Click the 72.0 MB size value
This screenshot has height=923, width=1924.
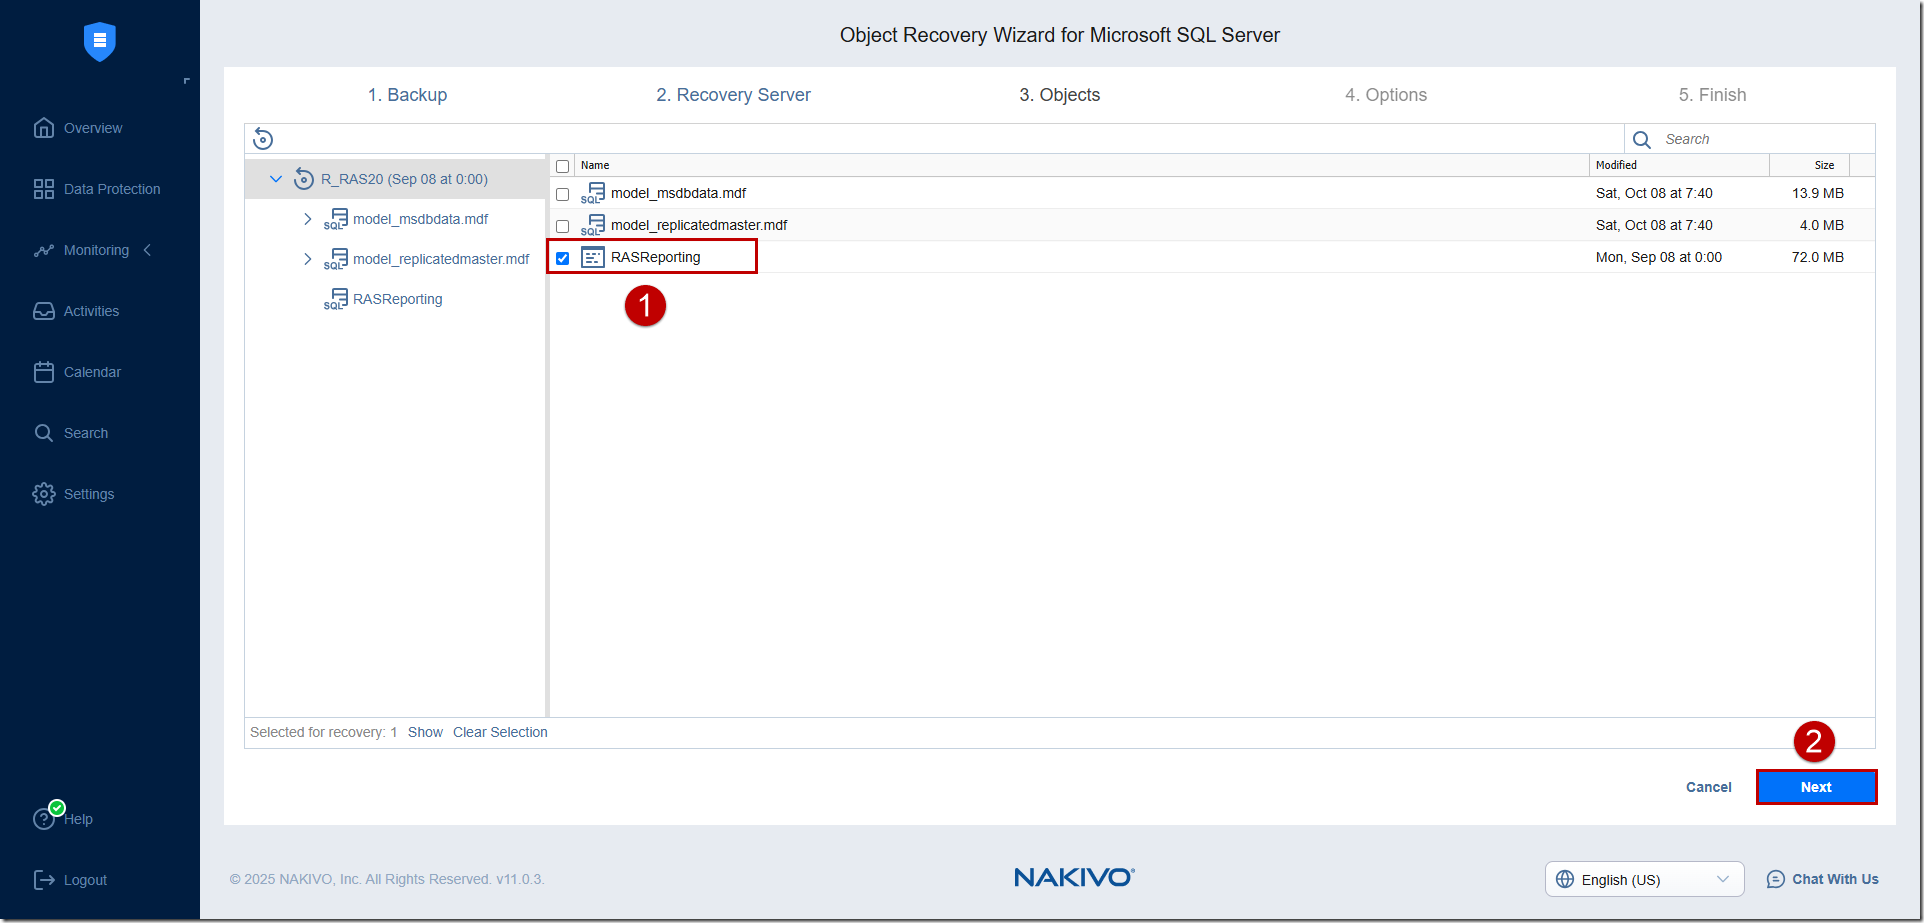1818,257
